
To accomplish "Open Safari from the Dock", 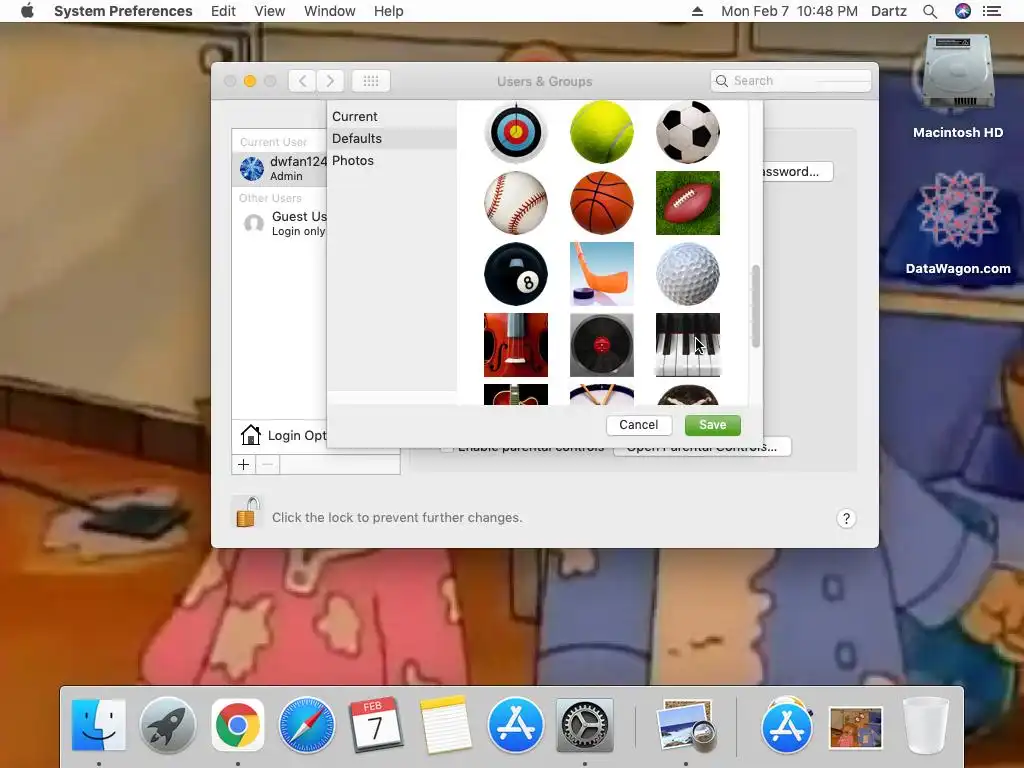I will [307, 725].
